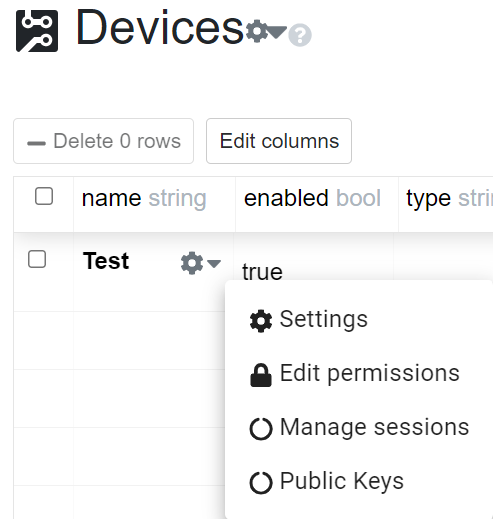Click the help question mark icon
This screenshot has width=493, height=519.
(x=300, y=35)
